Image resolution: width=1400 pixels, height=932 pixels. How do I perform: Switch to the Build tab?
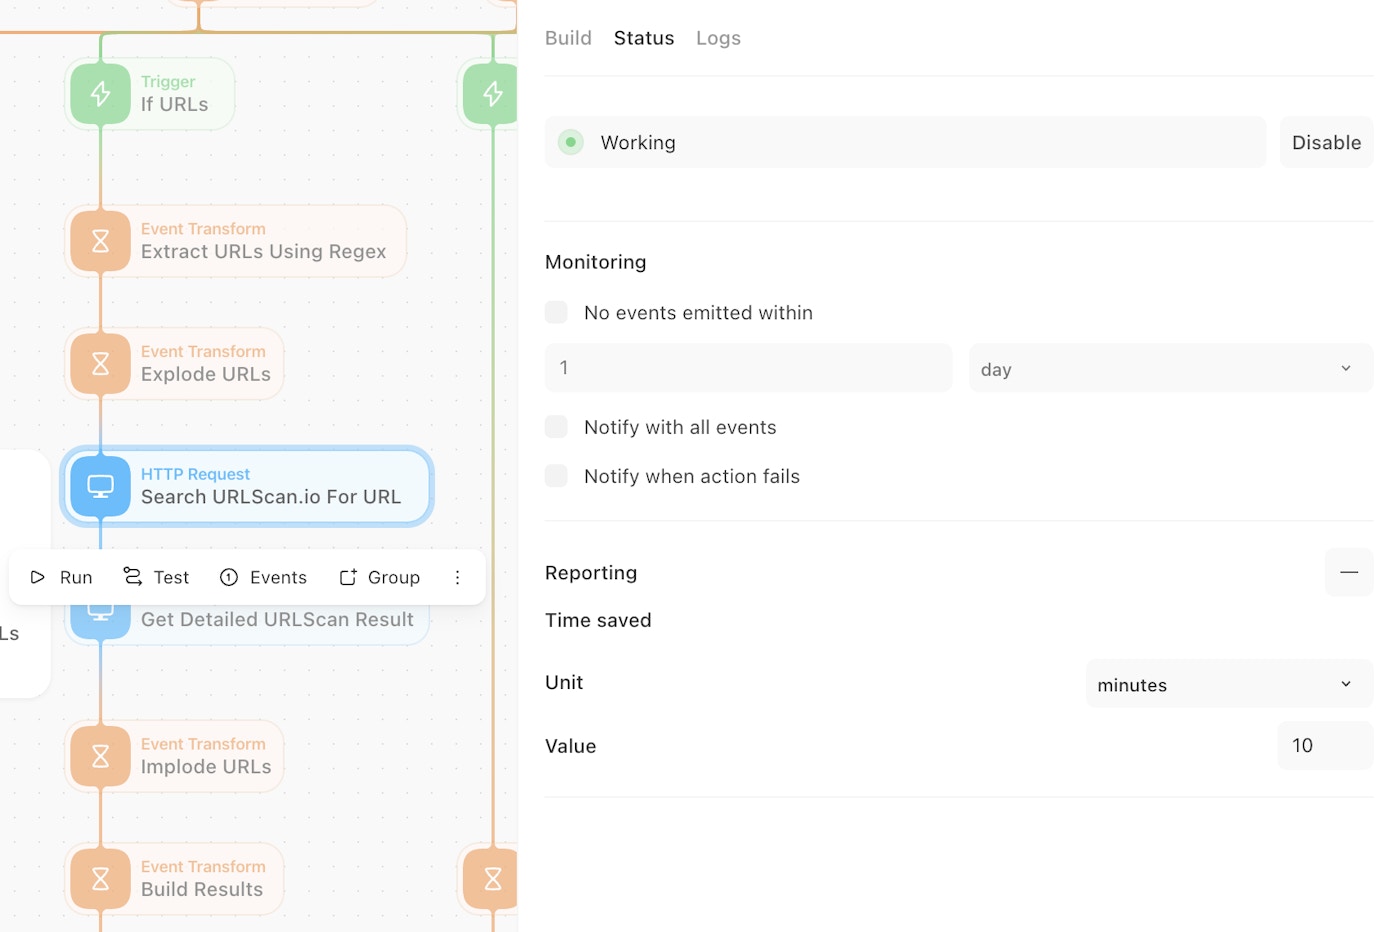pyautogui.click(x=568, y=38)
